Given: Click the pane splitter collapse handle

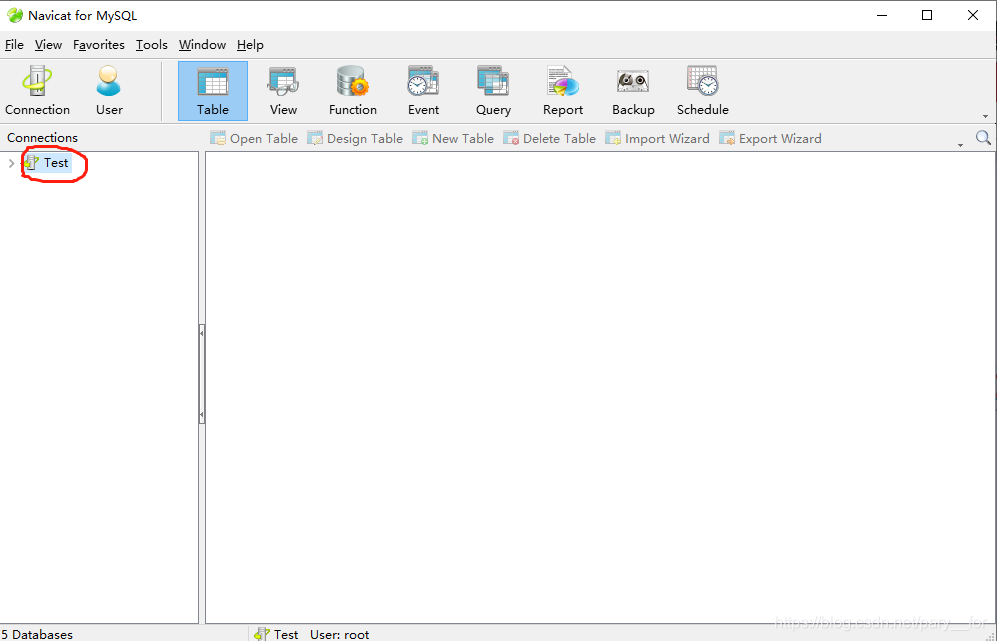Looking at the screenshot, I should [202, 375].
